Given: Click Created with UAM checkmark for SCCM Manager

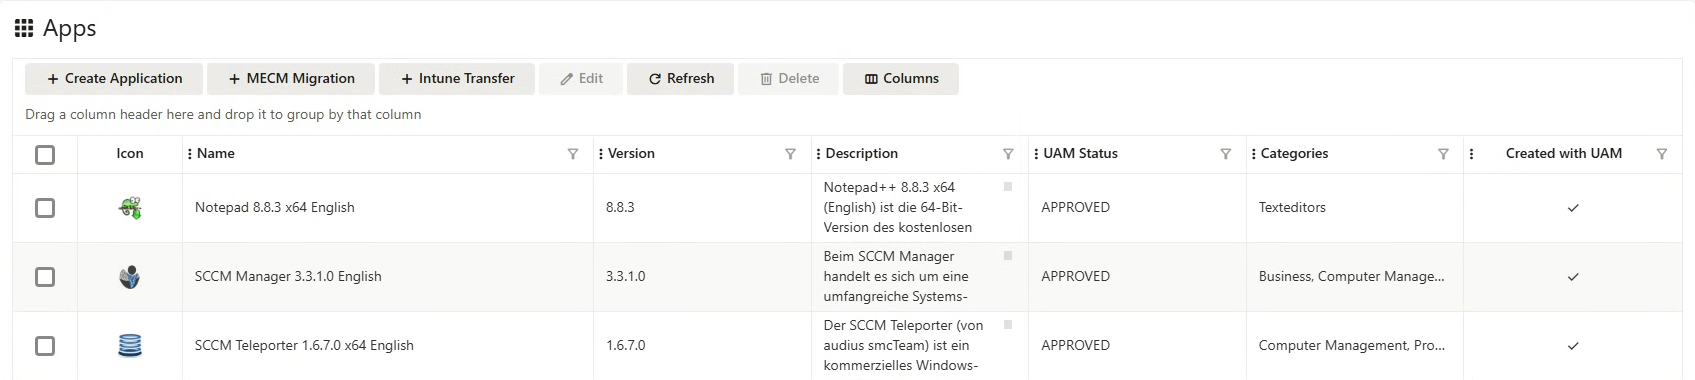Looking at the screenshot, I should (x=1573, y=277).
